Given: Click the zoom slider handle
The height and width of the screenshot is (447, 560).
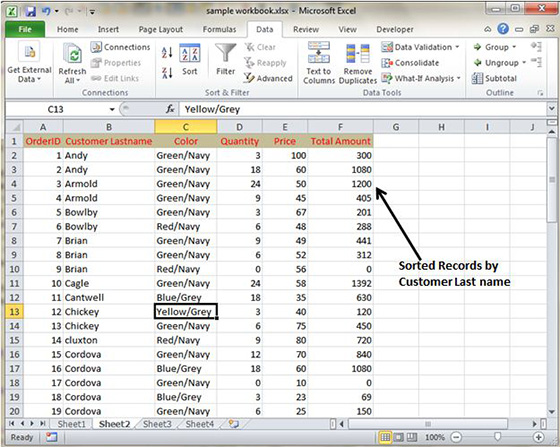Looking at the screenshot, I should point(497,437).
